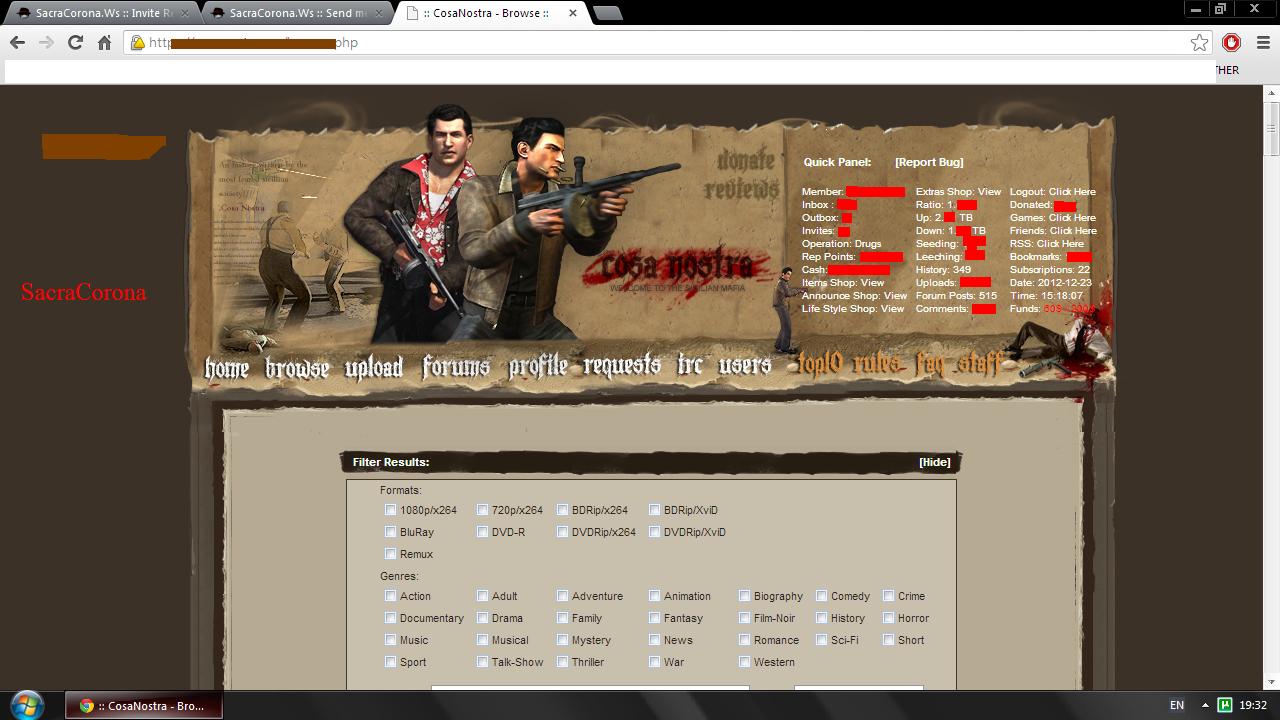This screenshot has height=720, width=1280.
Task: Open the Announce Shop View link
Action: click(854, 296)
